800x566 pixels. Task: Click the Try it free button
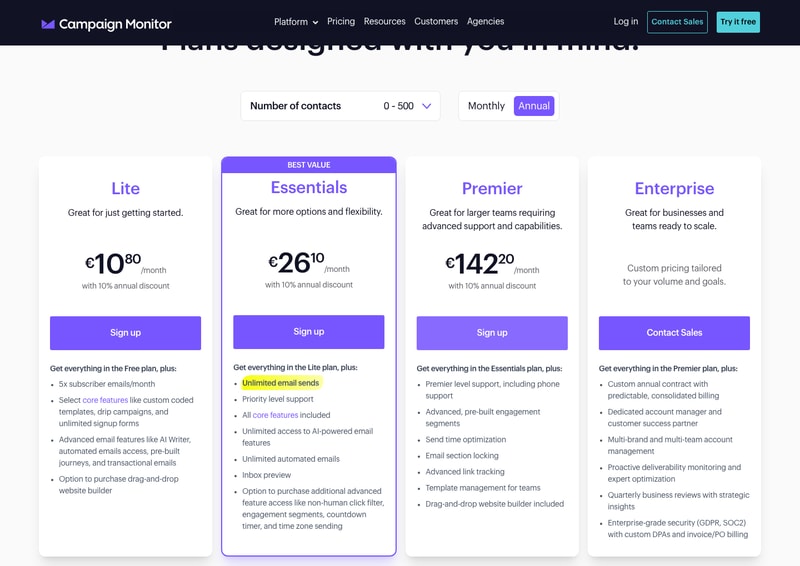tap(738, 22)
